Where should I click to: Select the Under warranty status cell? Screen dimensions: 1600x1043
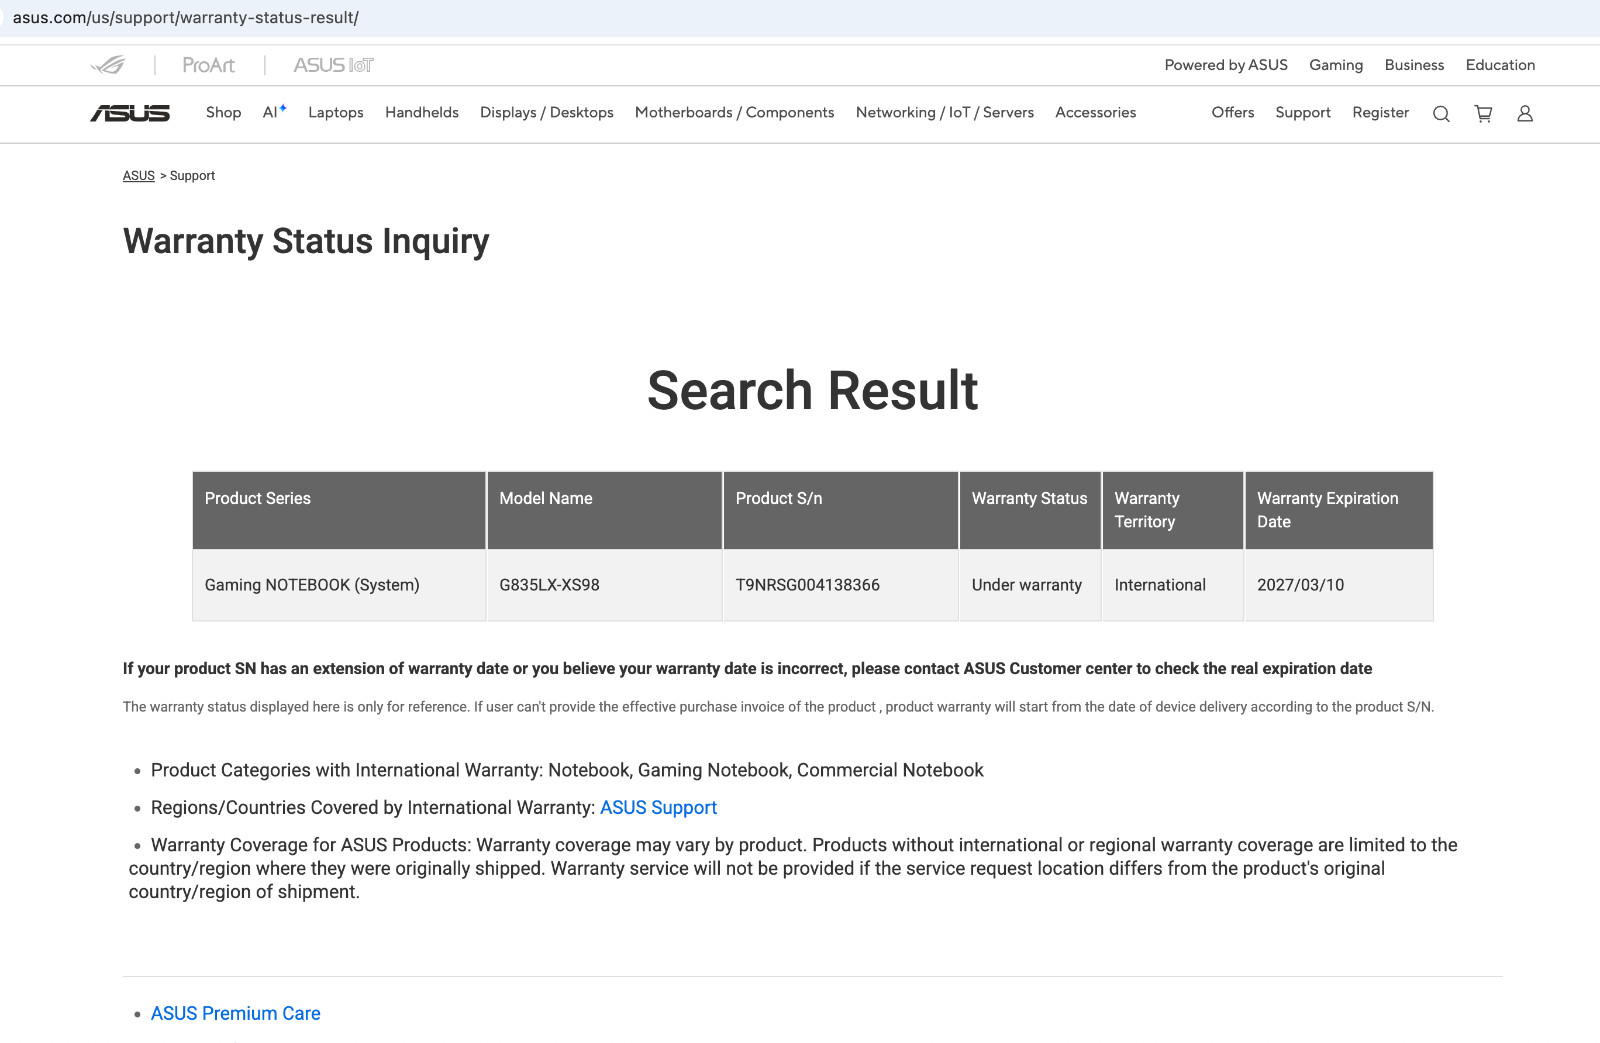[x=1030, y=585]
